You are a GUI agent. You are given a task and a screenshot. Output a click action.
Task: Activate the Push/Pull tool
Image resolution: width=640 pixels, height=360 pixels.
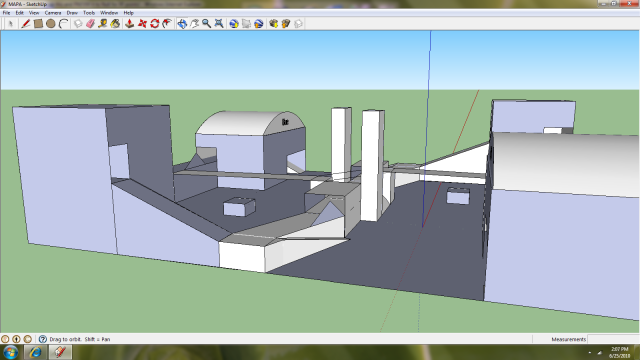coord(129,24)
